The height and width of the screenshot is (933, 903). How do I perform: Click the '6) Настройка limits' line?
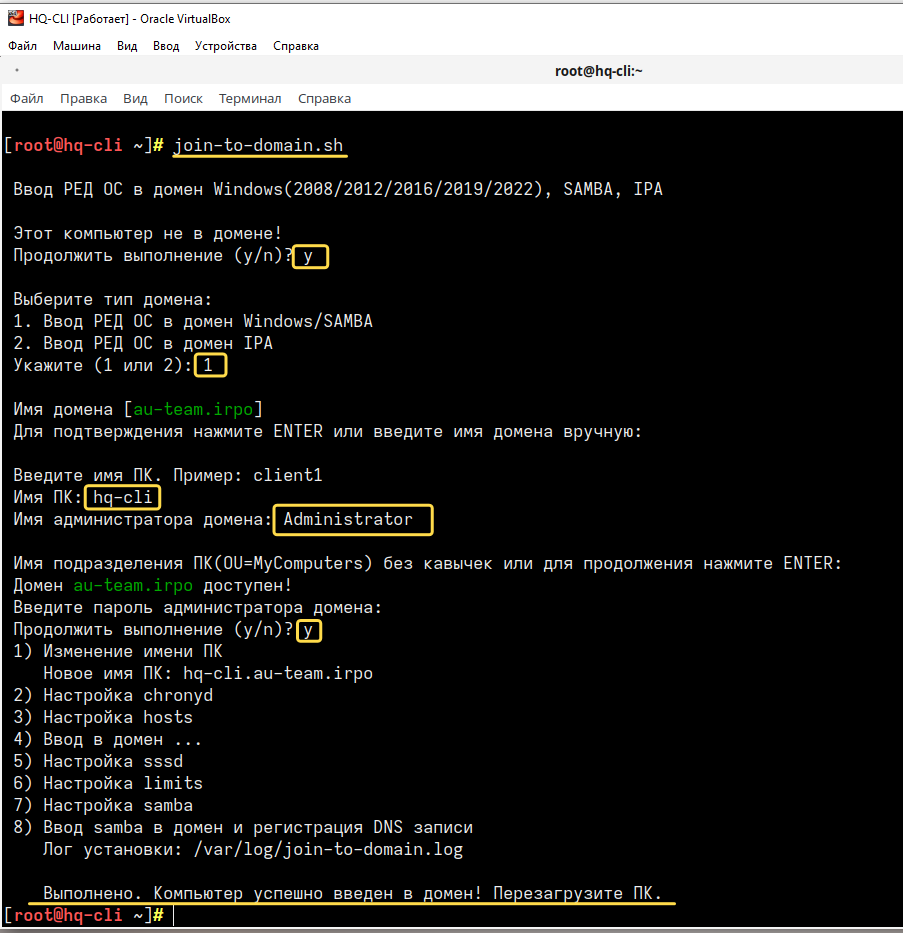tap(108, 784)
